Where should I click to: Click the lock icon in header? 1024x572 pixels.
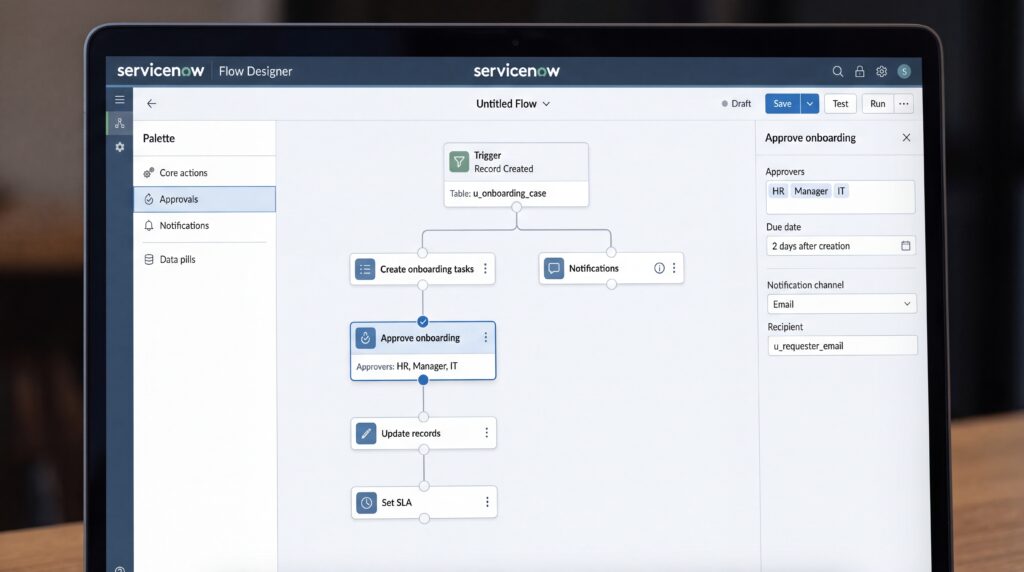click(859, 71)
